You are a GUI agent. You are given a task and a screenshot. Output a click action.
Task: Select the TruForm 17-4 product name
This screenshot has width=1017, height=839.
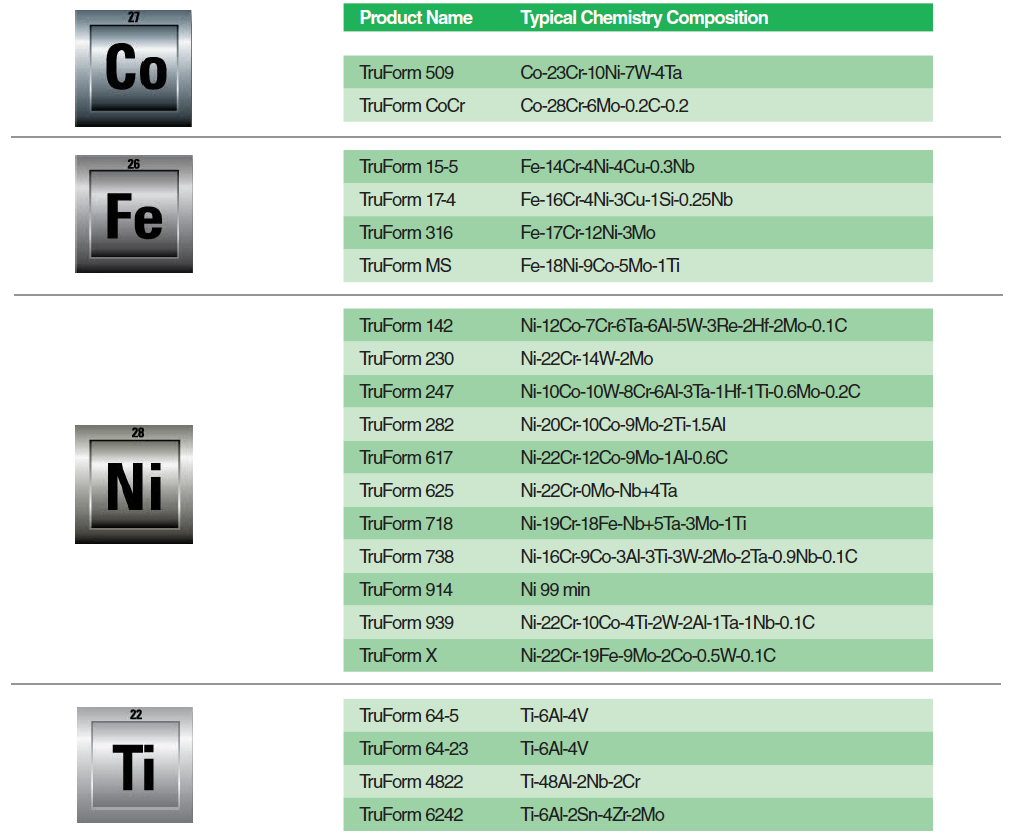(x=407, y=200)
